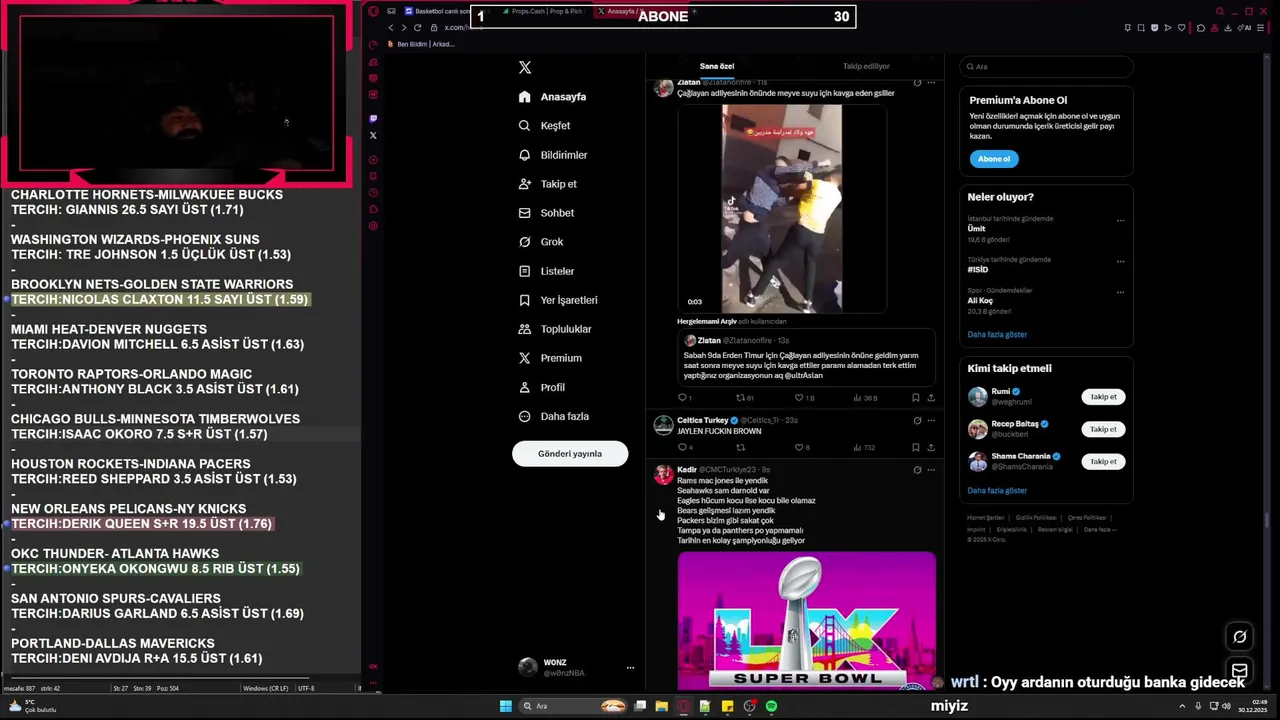1280x720 pixels.
Task: Play the fight video in Zlatan's post
Action: 782,208
